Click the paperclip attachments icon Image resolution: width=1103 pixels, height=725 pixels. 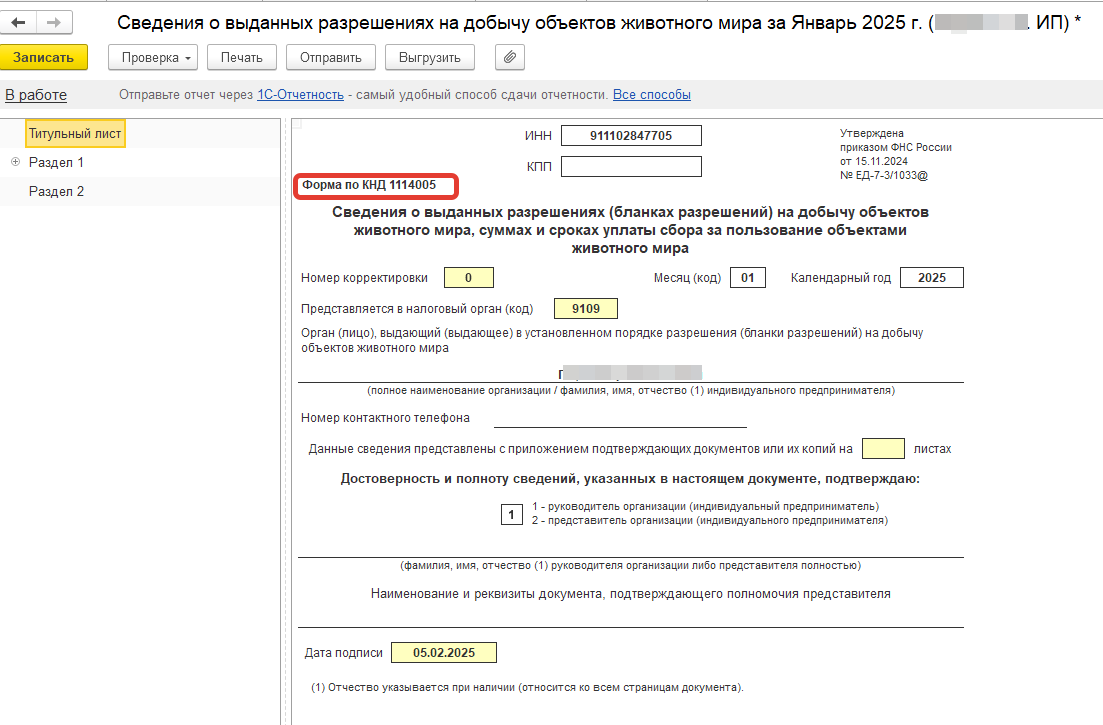510,58
